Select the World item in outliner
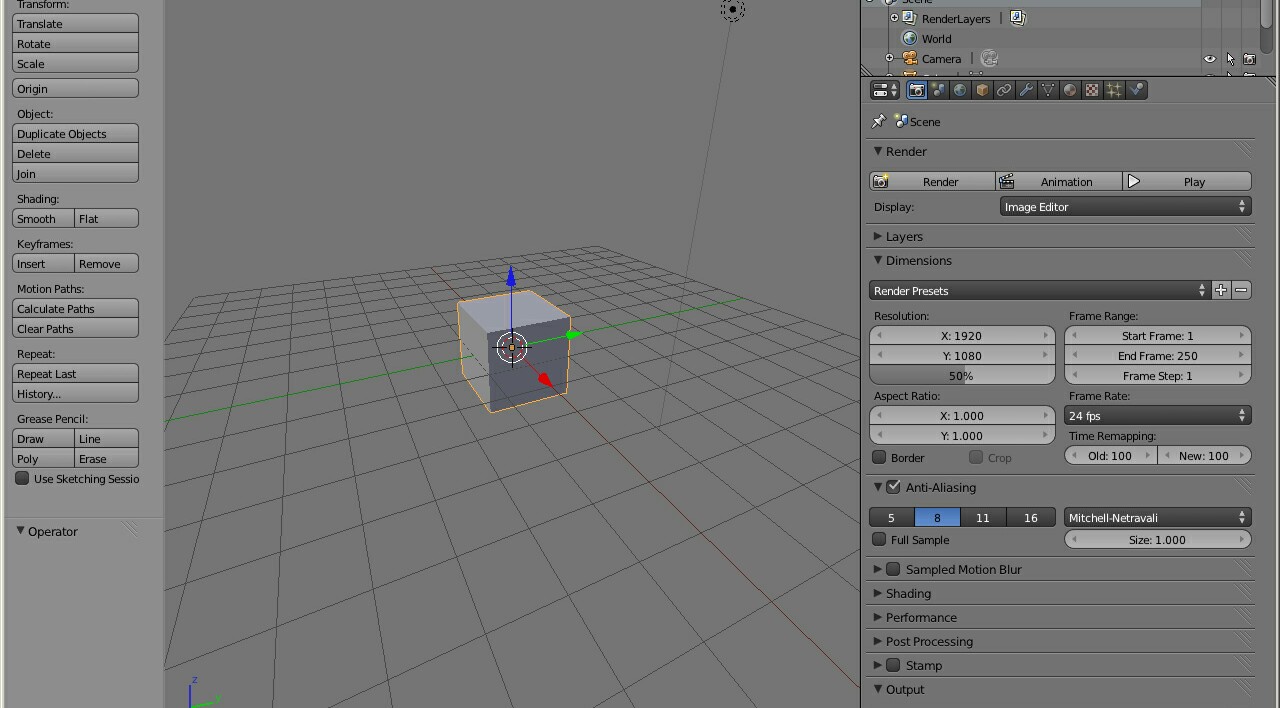 tap(936, 39)
